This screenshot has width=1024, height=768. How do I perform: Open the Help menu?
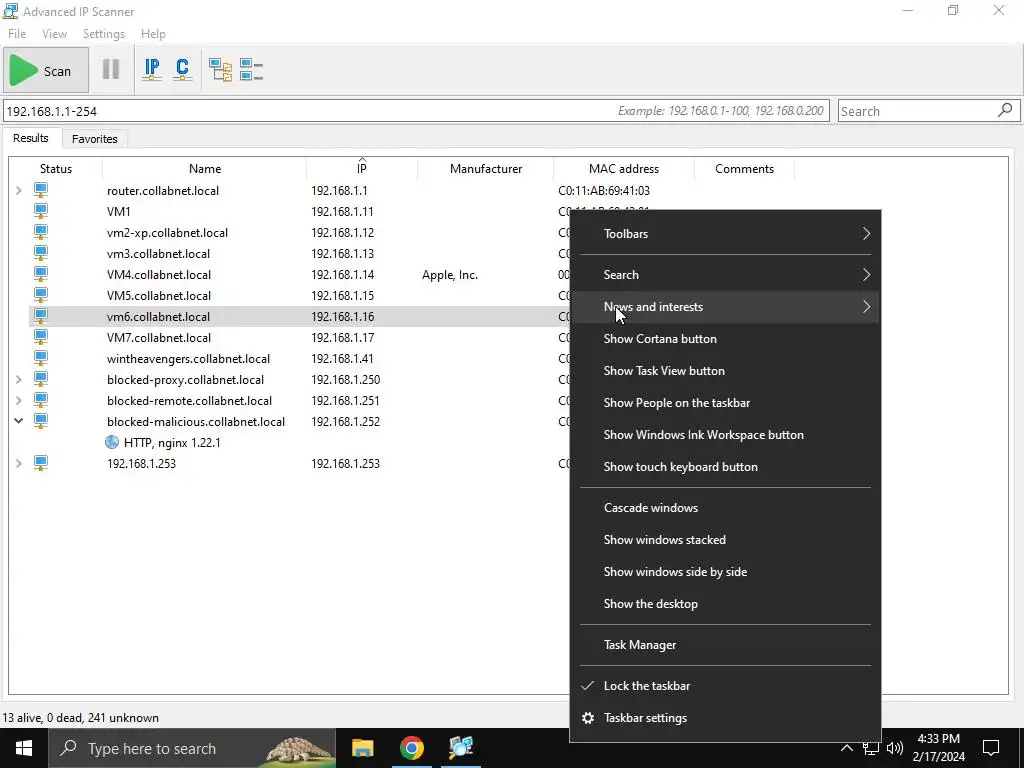pyautogui.click(x=153, y=33)
